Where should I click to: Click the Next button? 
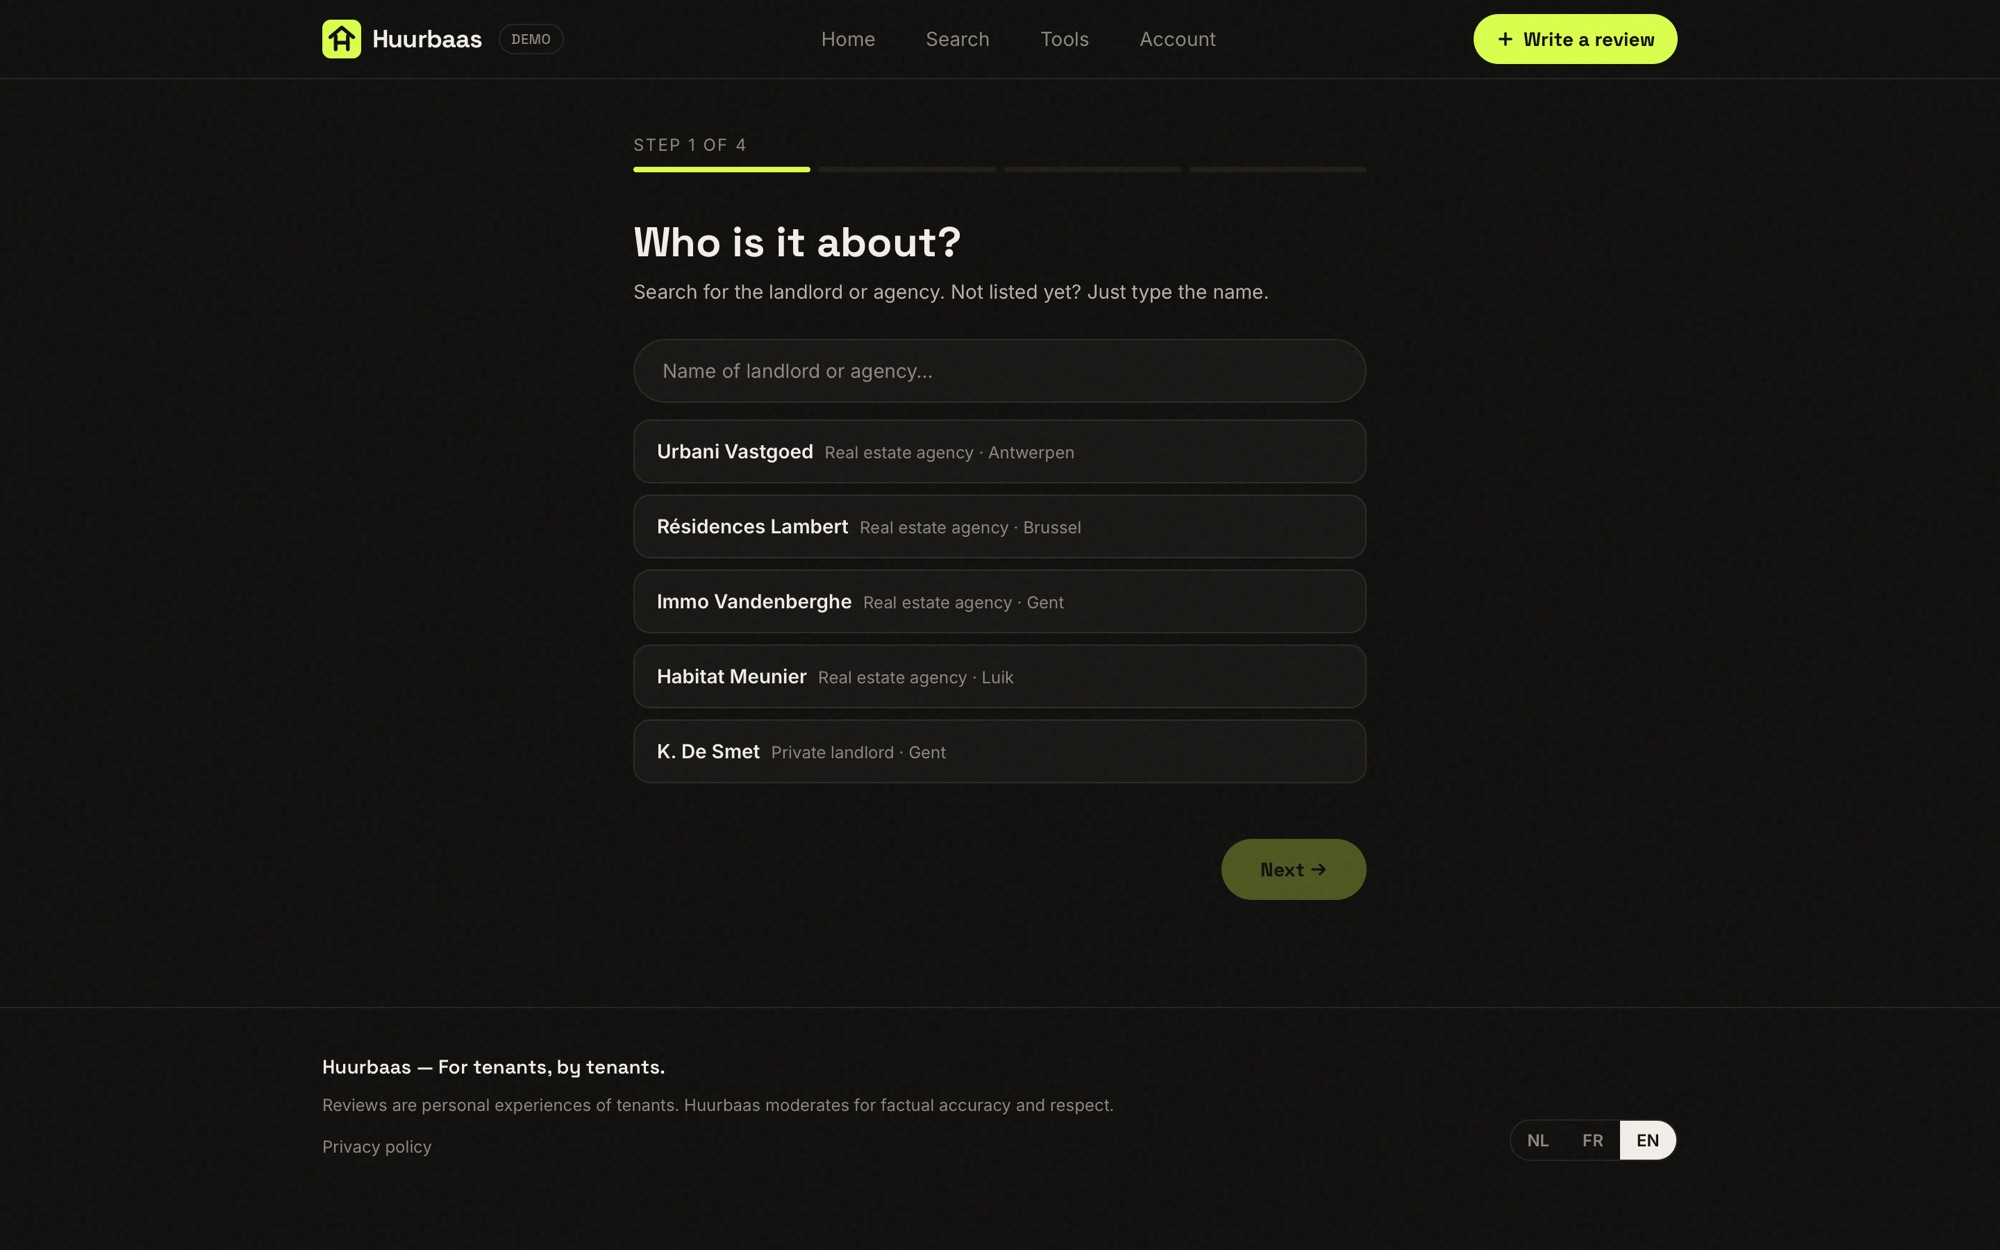click(1293, 869)
